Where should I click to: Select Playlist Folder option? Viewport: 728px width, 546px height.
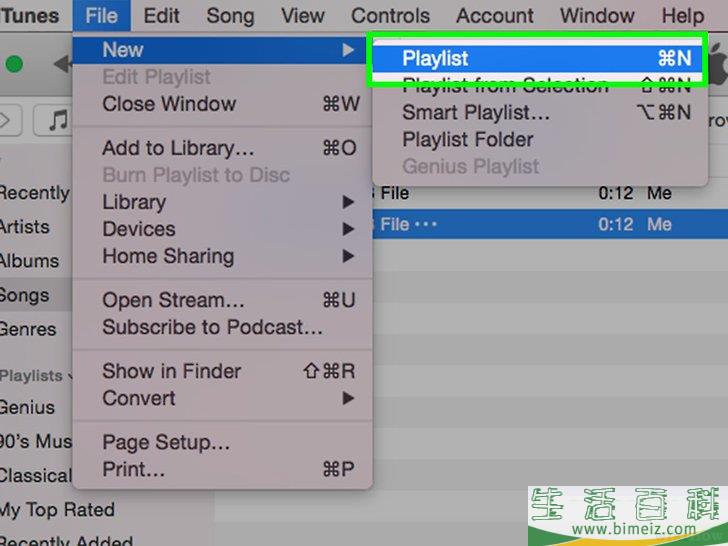(x=540, y=140)
